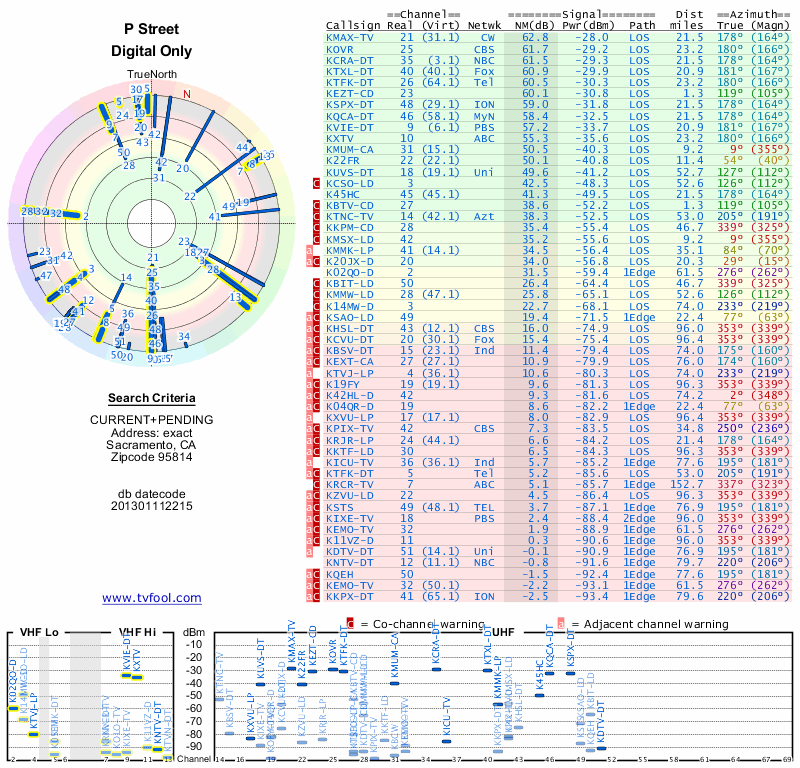Click K02QO-D callsign in the table
The image size is (800, 768).
pyautogui.click(x=349, y=272)
